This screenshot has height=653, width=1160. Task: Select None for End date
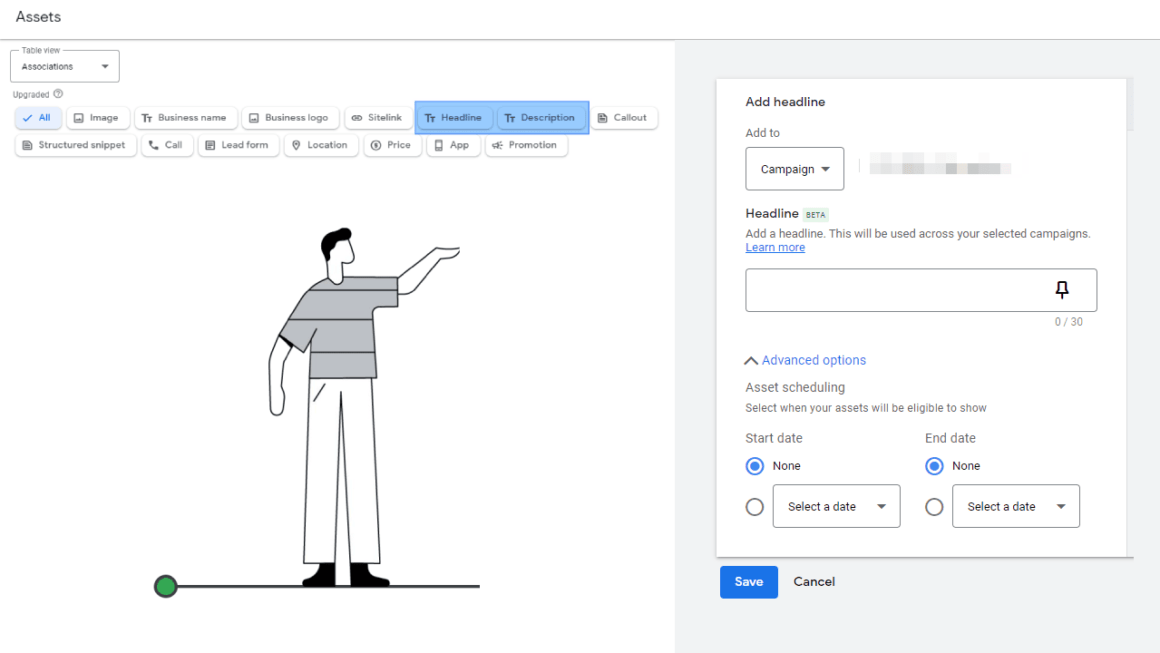[x=934, y=466]
